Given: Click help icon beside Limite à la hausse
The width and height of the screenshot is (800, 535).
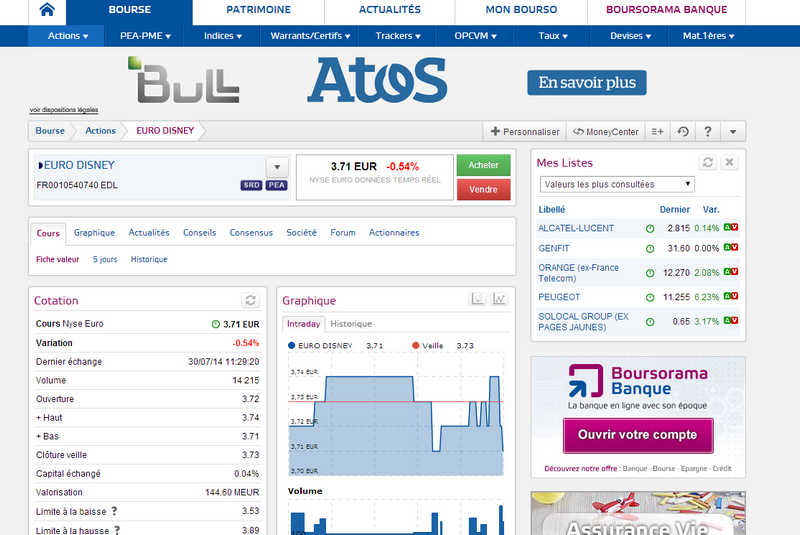Looking at the screenshot, I should tap(117, 530).
